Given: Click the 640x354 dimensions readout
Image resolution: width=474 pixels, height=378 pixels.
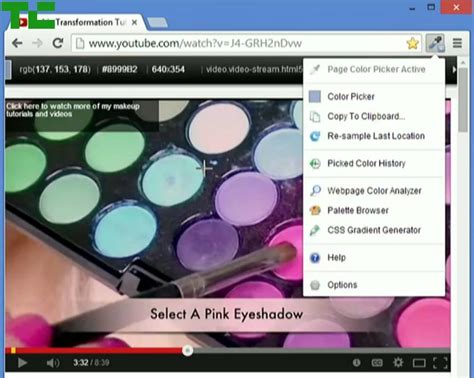Looking at the screenshot, I should coord(168,69).
